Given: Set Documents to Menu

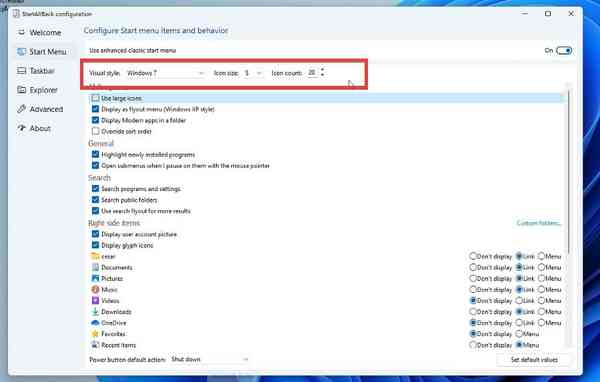Looking at the screenshot, I should point(541,267).
